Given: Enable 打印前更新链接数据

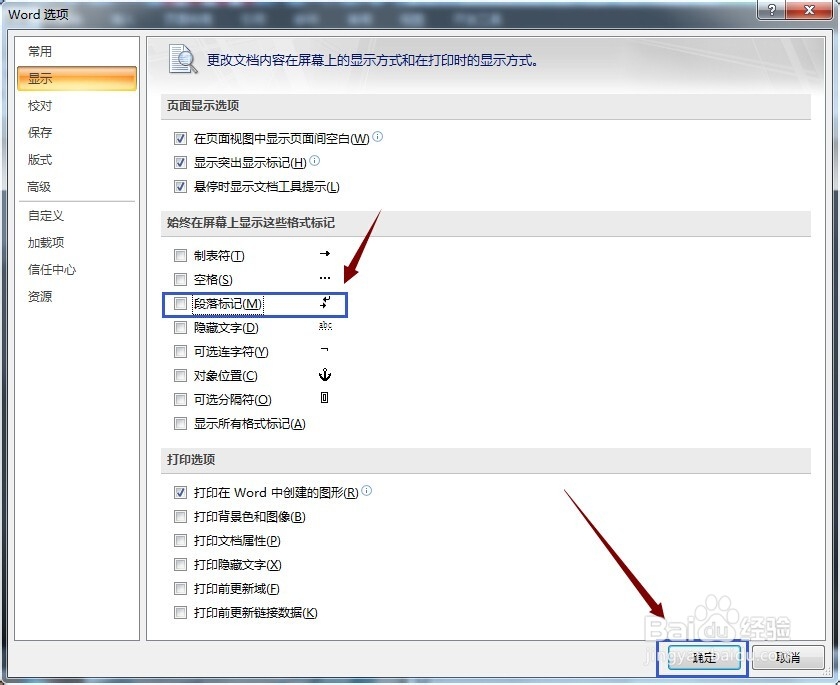Looking at the screenshot, I should 180,612.
